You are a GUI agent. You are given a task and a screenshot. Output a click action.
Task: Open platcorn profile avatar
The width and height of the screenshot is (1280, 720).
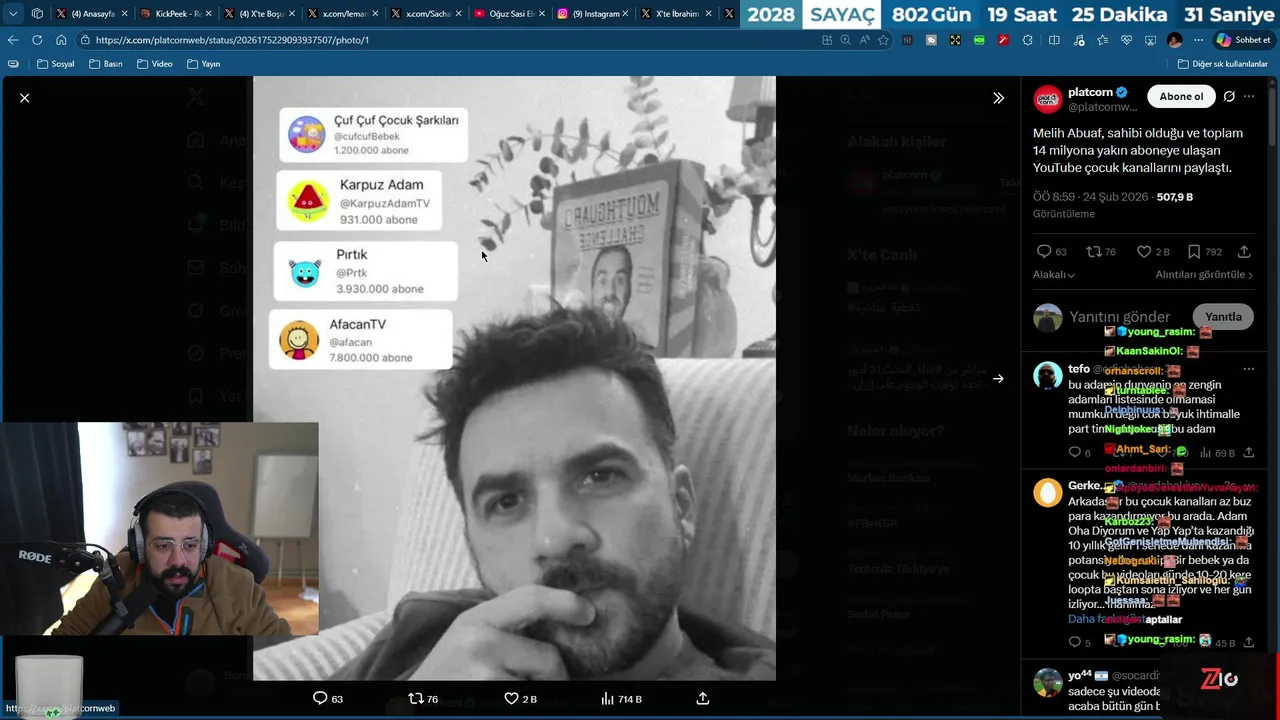point(1048,99)
